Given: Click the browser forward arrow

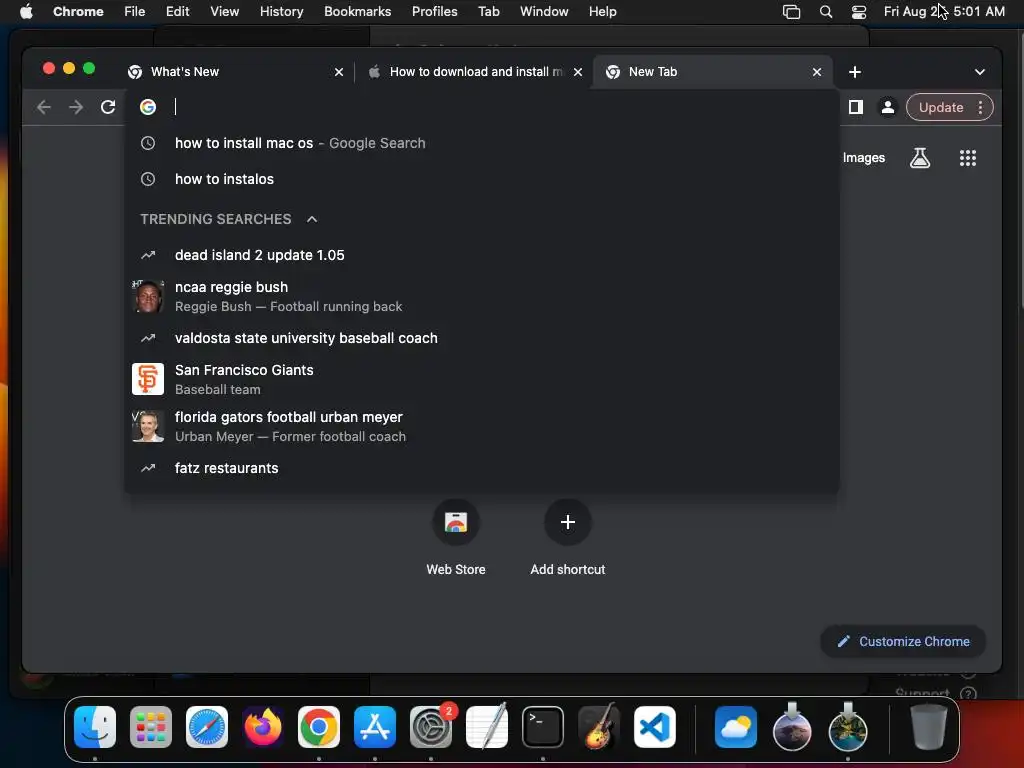Looking at the screenshot, I should tap(76, 107).
